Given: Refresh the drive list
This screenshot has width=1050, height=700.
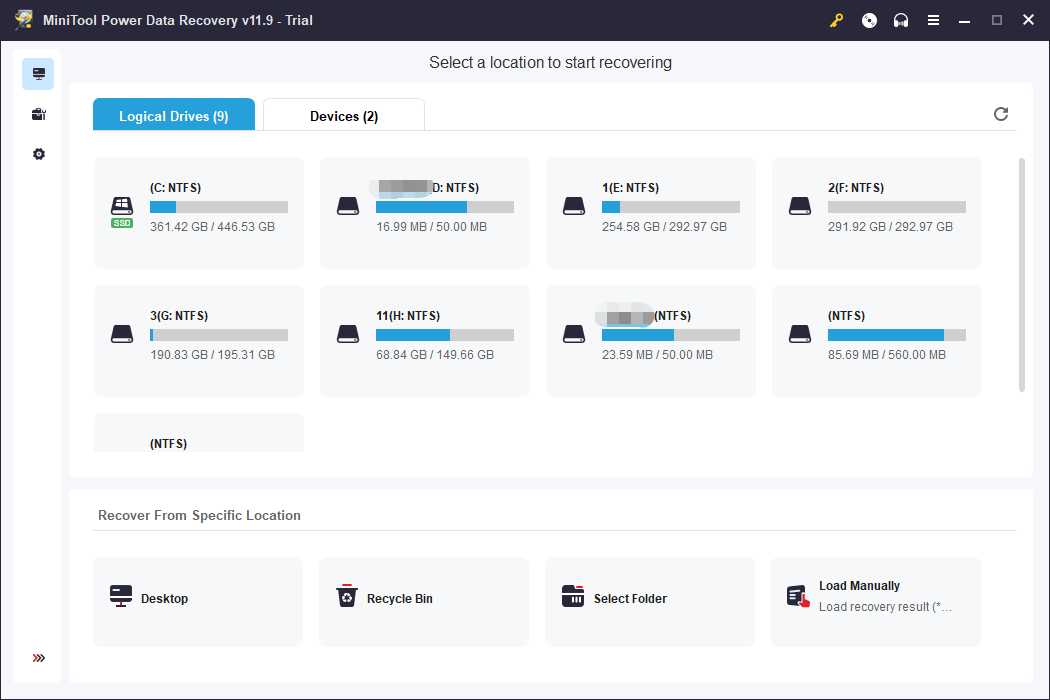Looking at the screenshot, I should 1000,114.
